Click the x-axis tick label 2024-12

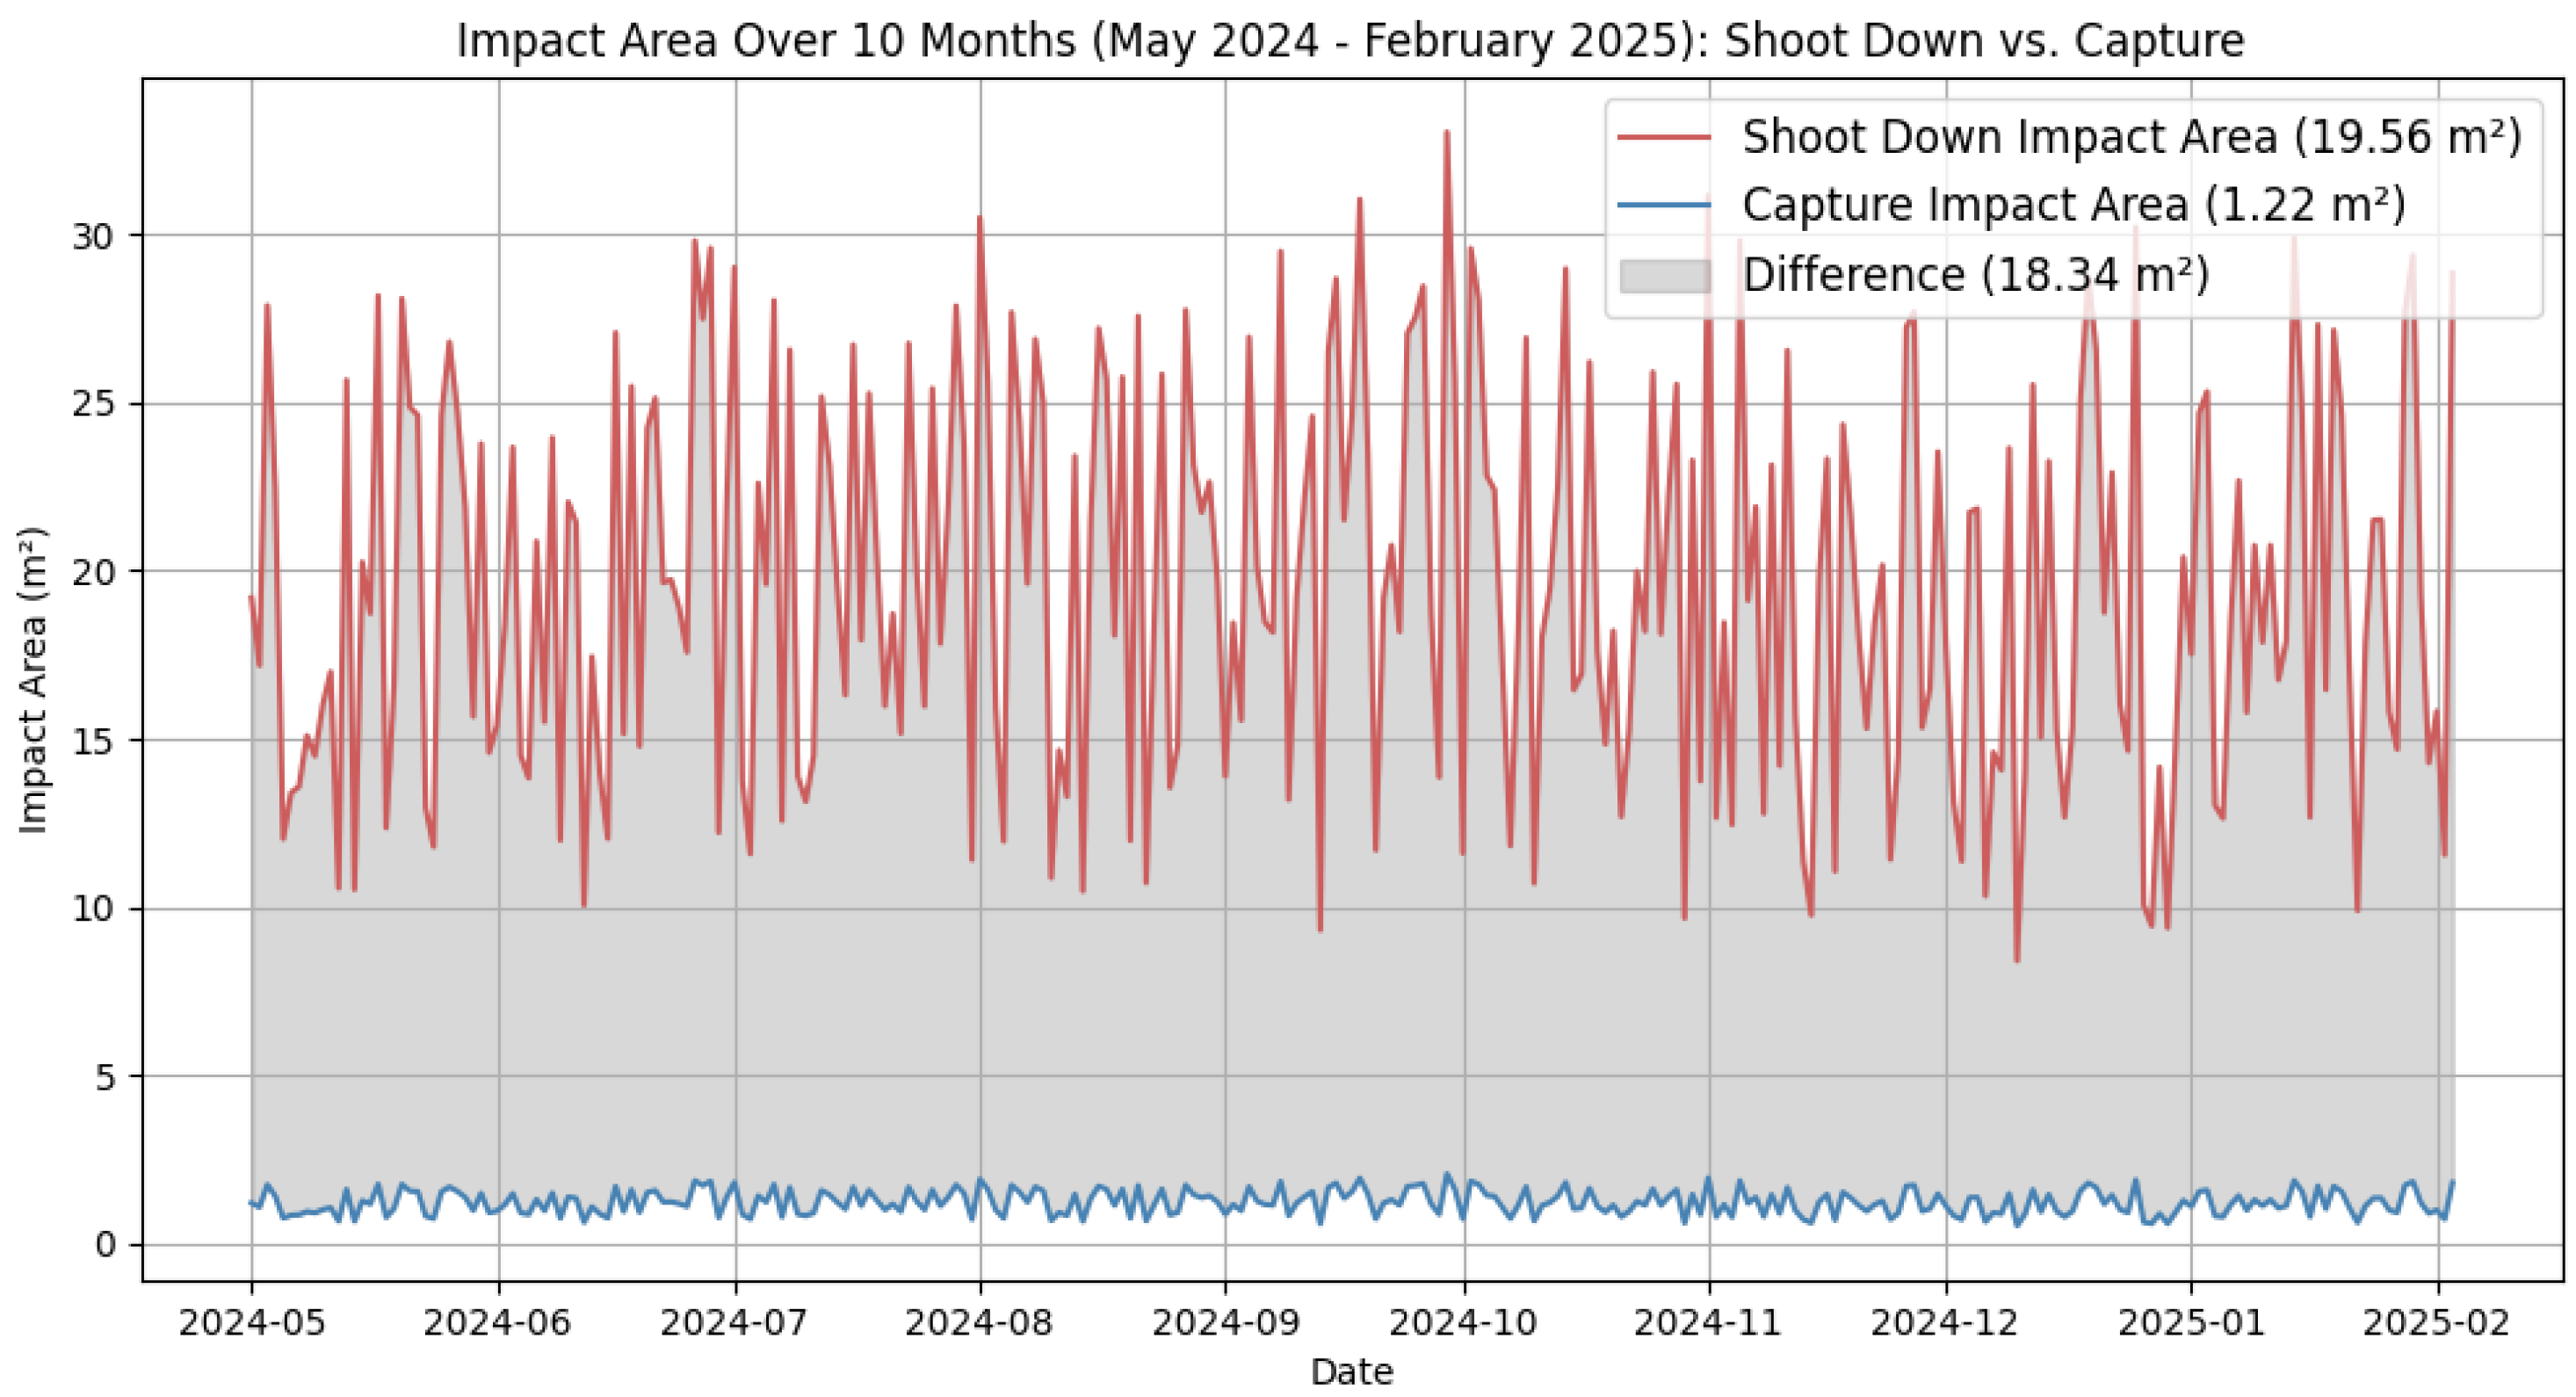click(1946, 1323)
